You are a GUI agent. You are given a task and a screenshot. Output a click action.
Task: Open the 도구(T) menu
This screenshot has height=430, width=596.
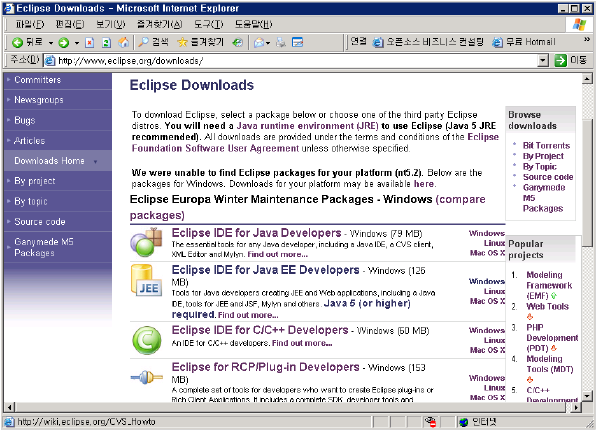coord(209,25)
